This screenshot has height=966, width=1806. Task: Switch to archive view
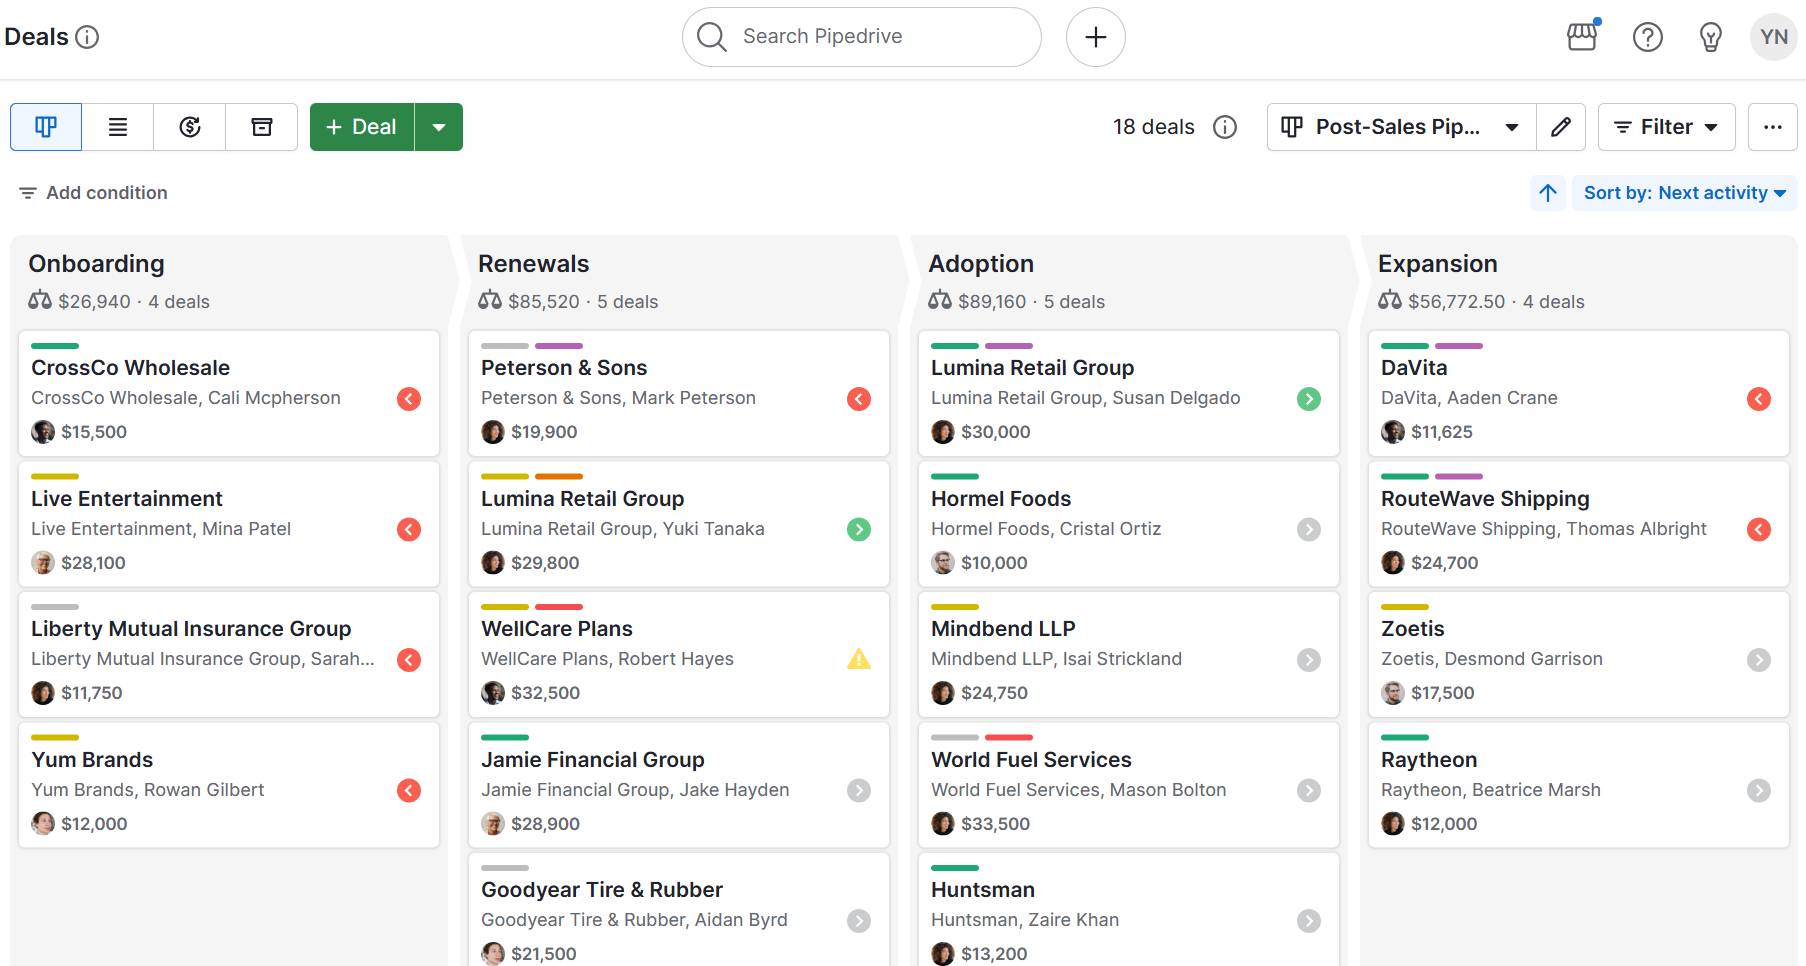[262, 127]
